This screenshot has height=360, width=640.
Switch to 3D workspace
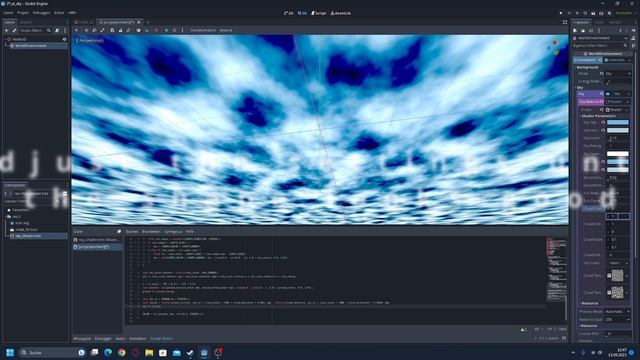tap(302, 13)
